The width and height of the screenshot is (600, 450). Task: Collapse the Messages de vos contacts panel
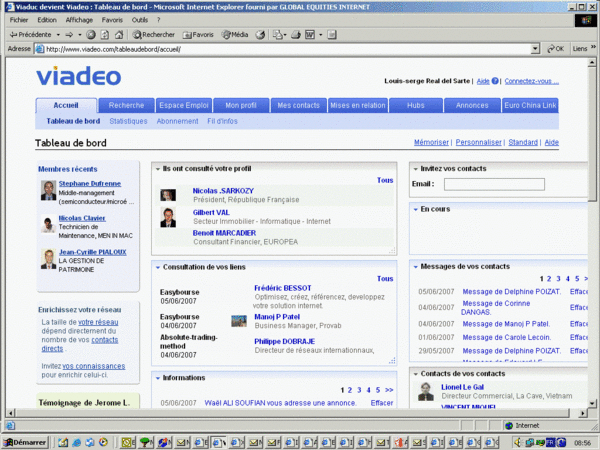click(x=416, y=267)
